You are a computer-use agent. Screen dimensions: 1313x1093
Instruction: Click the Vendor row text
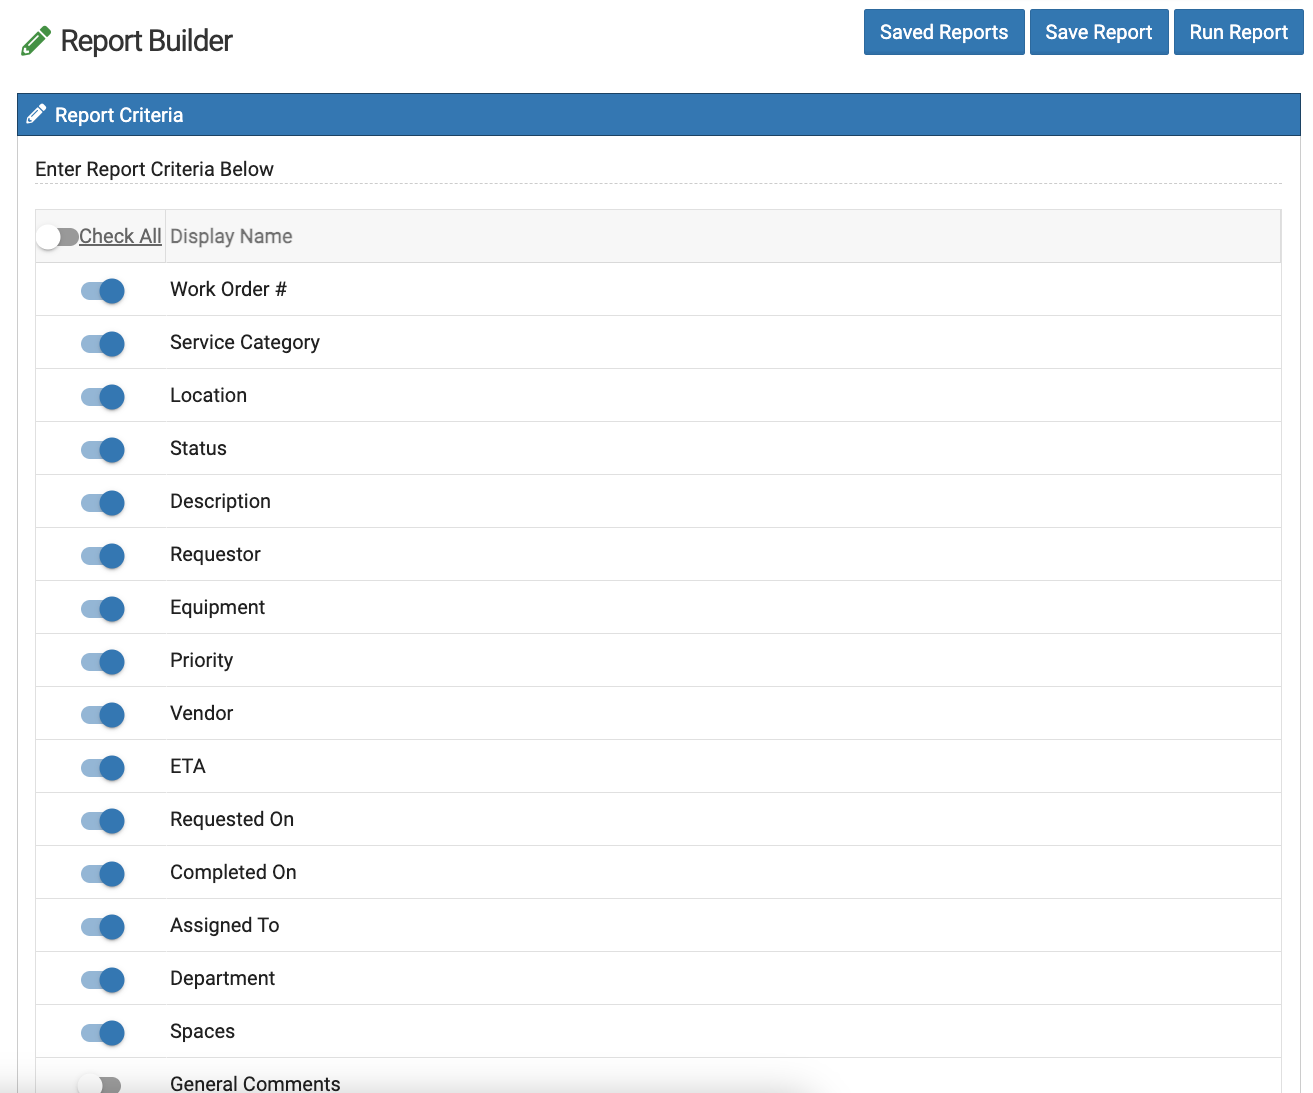(201, 713)
